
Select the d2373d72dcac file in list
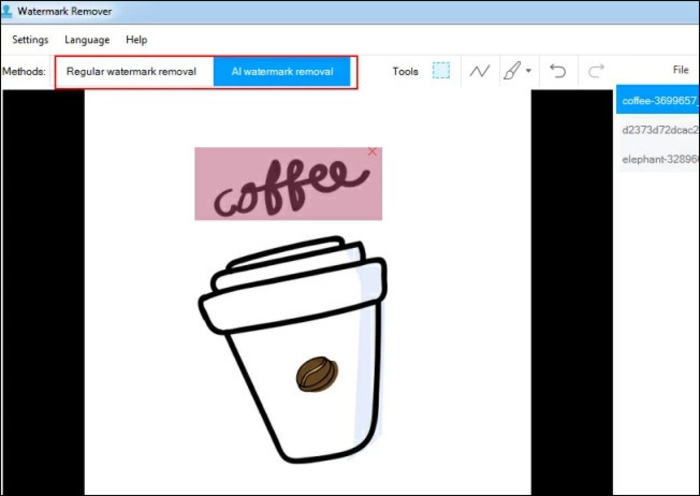[x=658, y=130]
